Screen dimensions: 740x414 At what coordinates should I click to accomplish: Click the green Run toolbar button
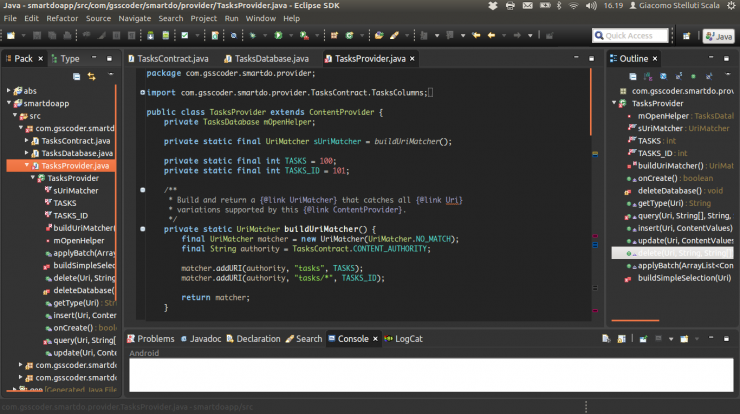tap(278, 35)
